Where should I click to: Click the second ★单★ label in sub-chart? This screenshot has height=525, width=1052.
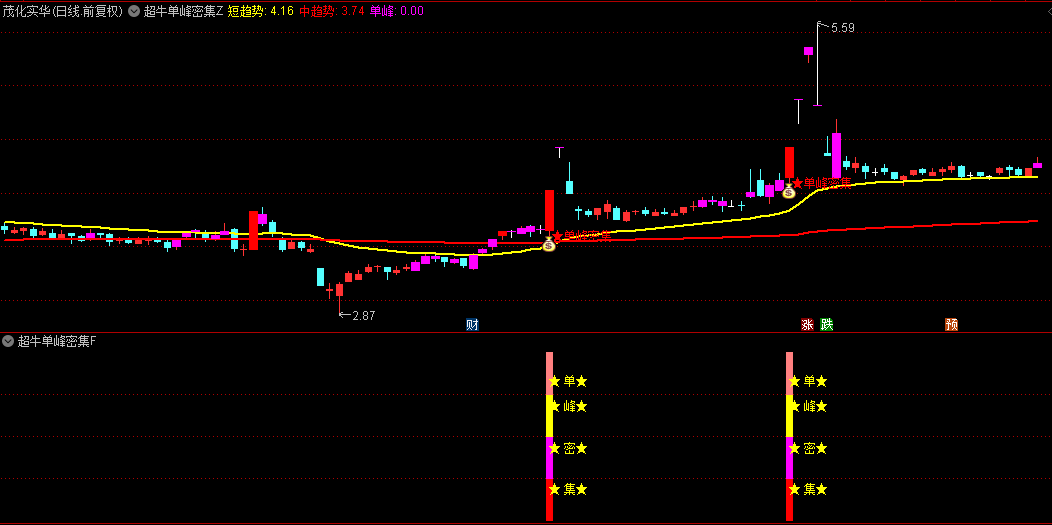(x=808, y=381)
